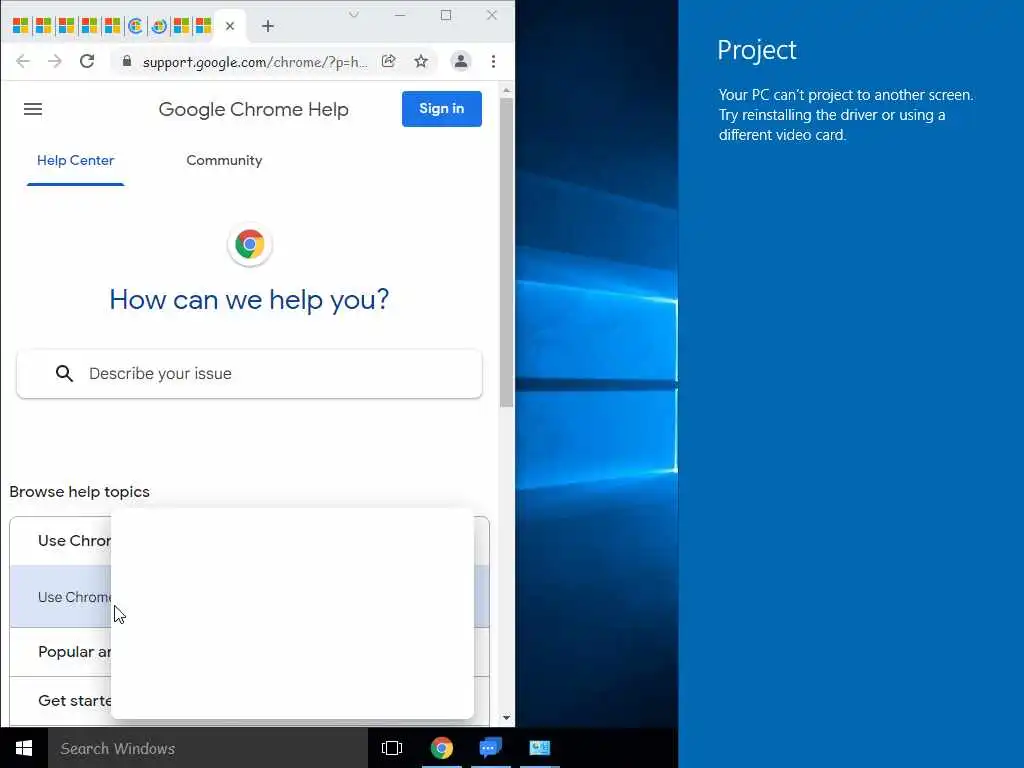The width and height of the screenshot is (1024, 768).
Task: Switch to the tab with the circular arrow favicon
Action: (159, 26)
